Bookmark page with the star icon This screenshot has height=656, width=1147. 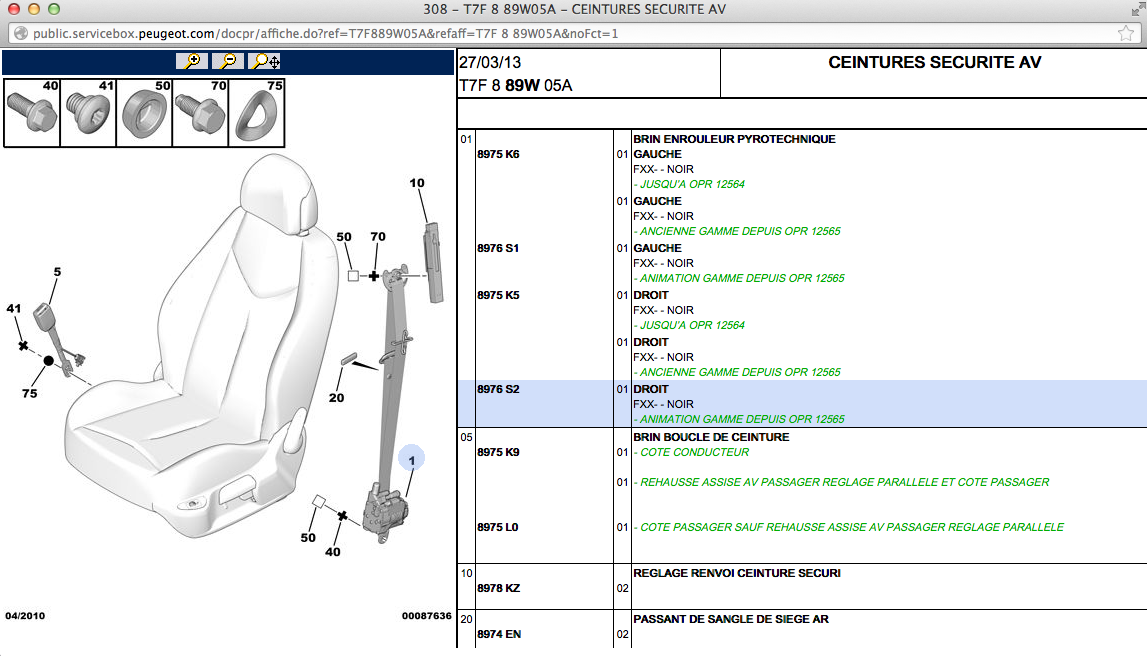(x=1125, y=33)
